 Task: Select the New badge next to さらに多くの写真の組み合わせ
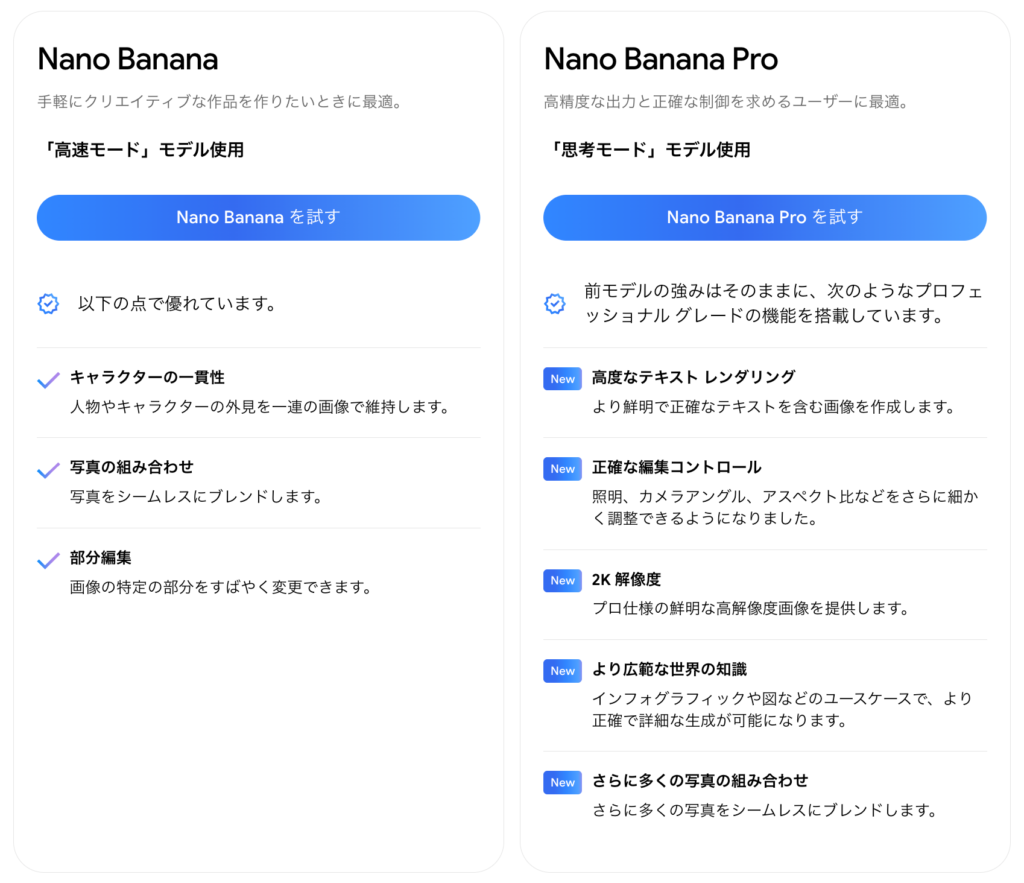(562, 783)
